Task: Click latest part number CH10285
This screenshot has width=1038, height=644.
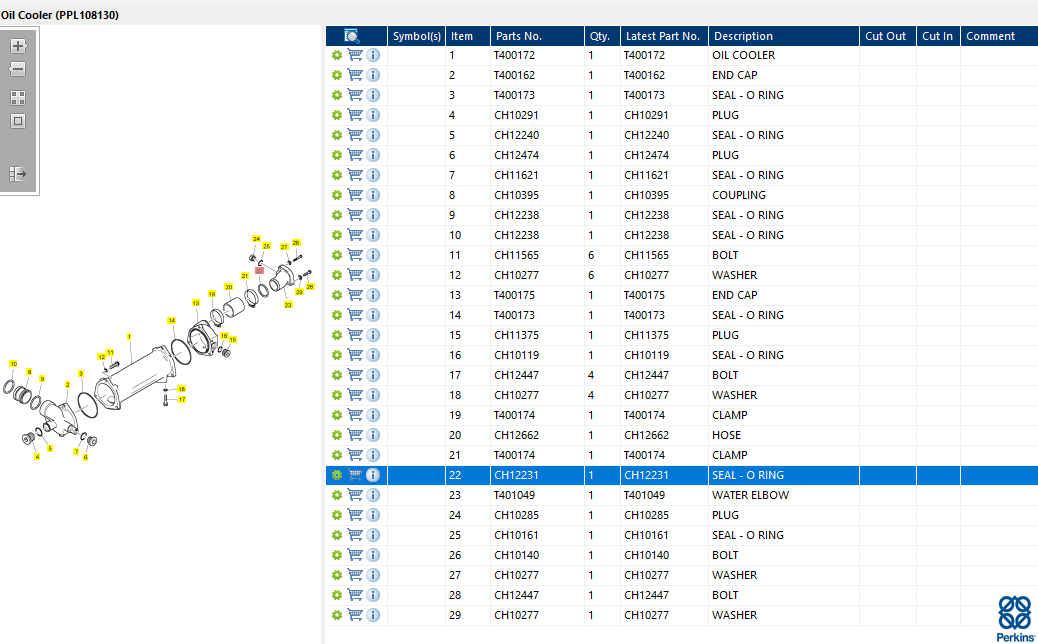Action: click(x=646, y=515)
